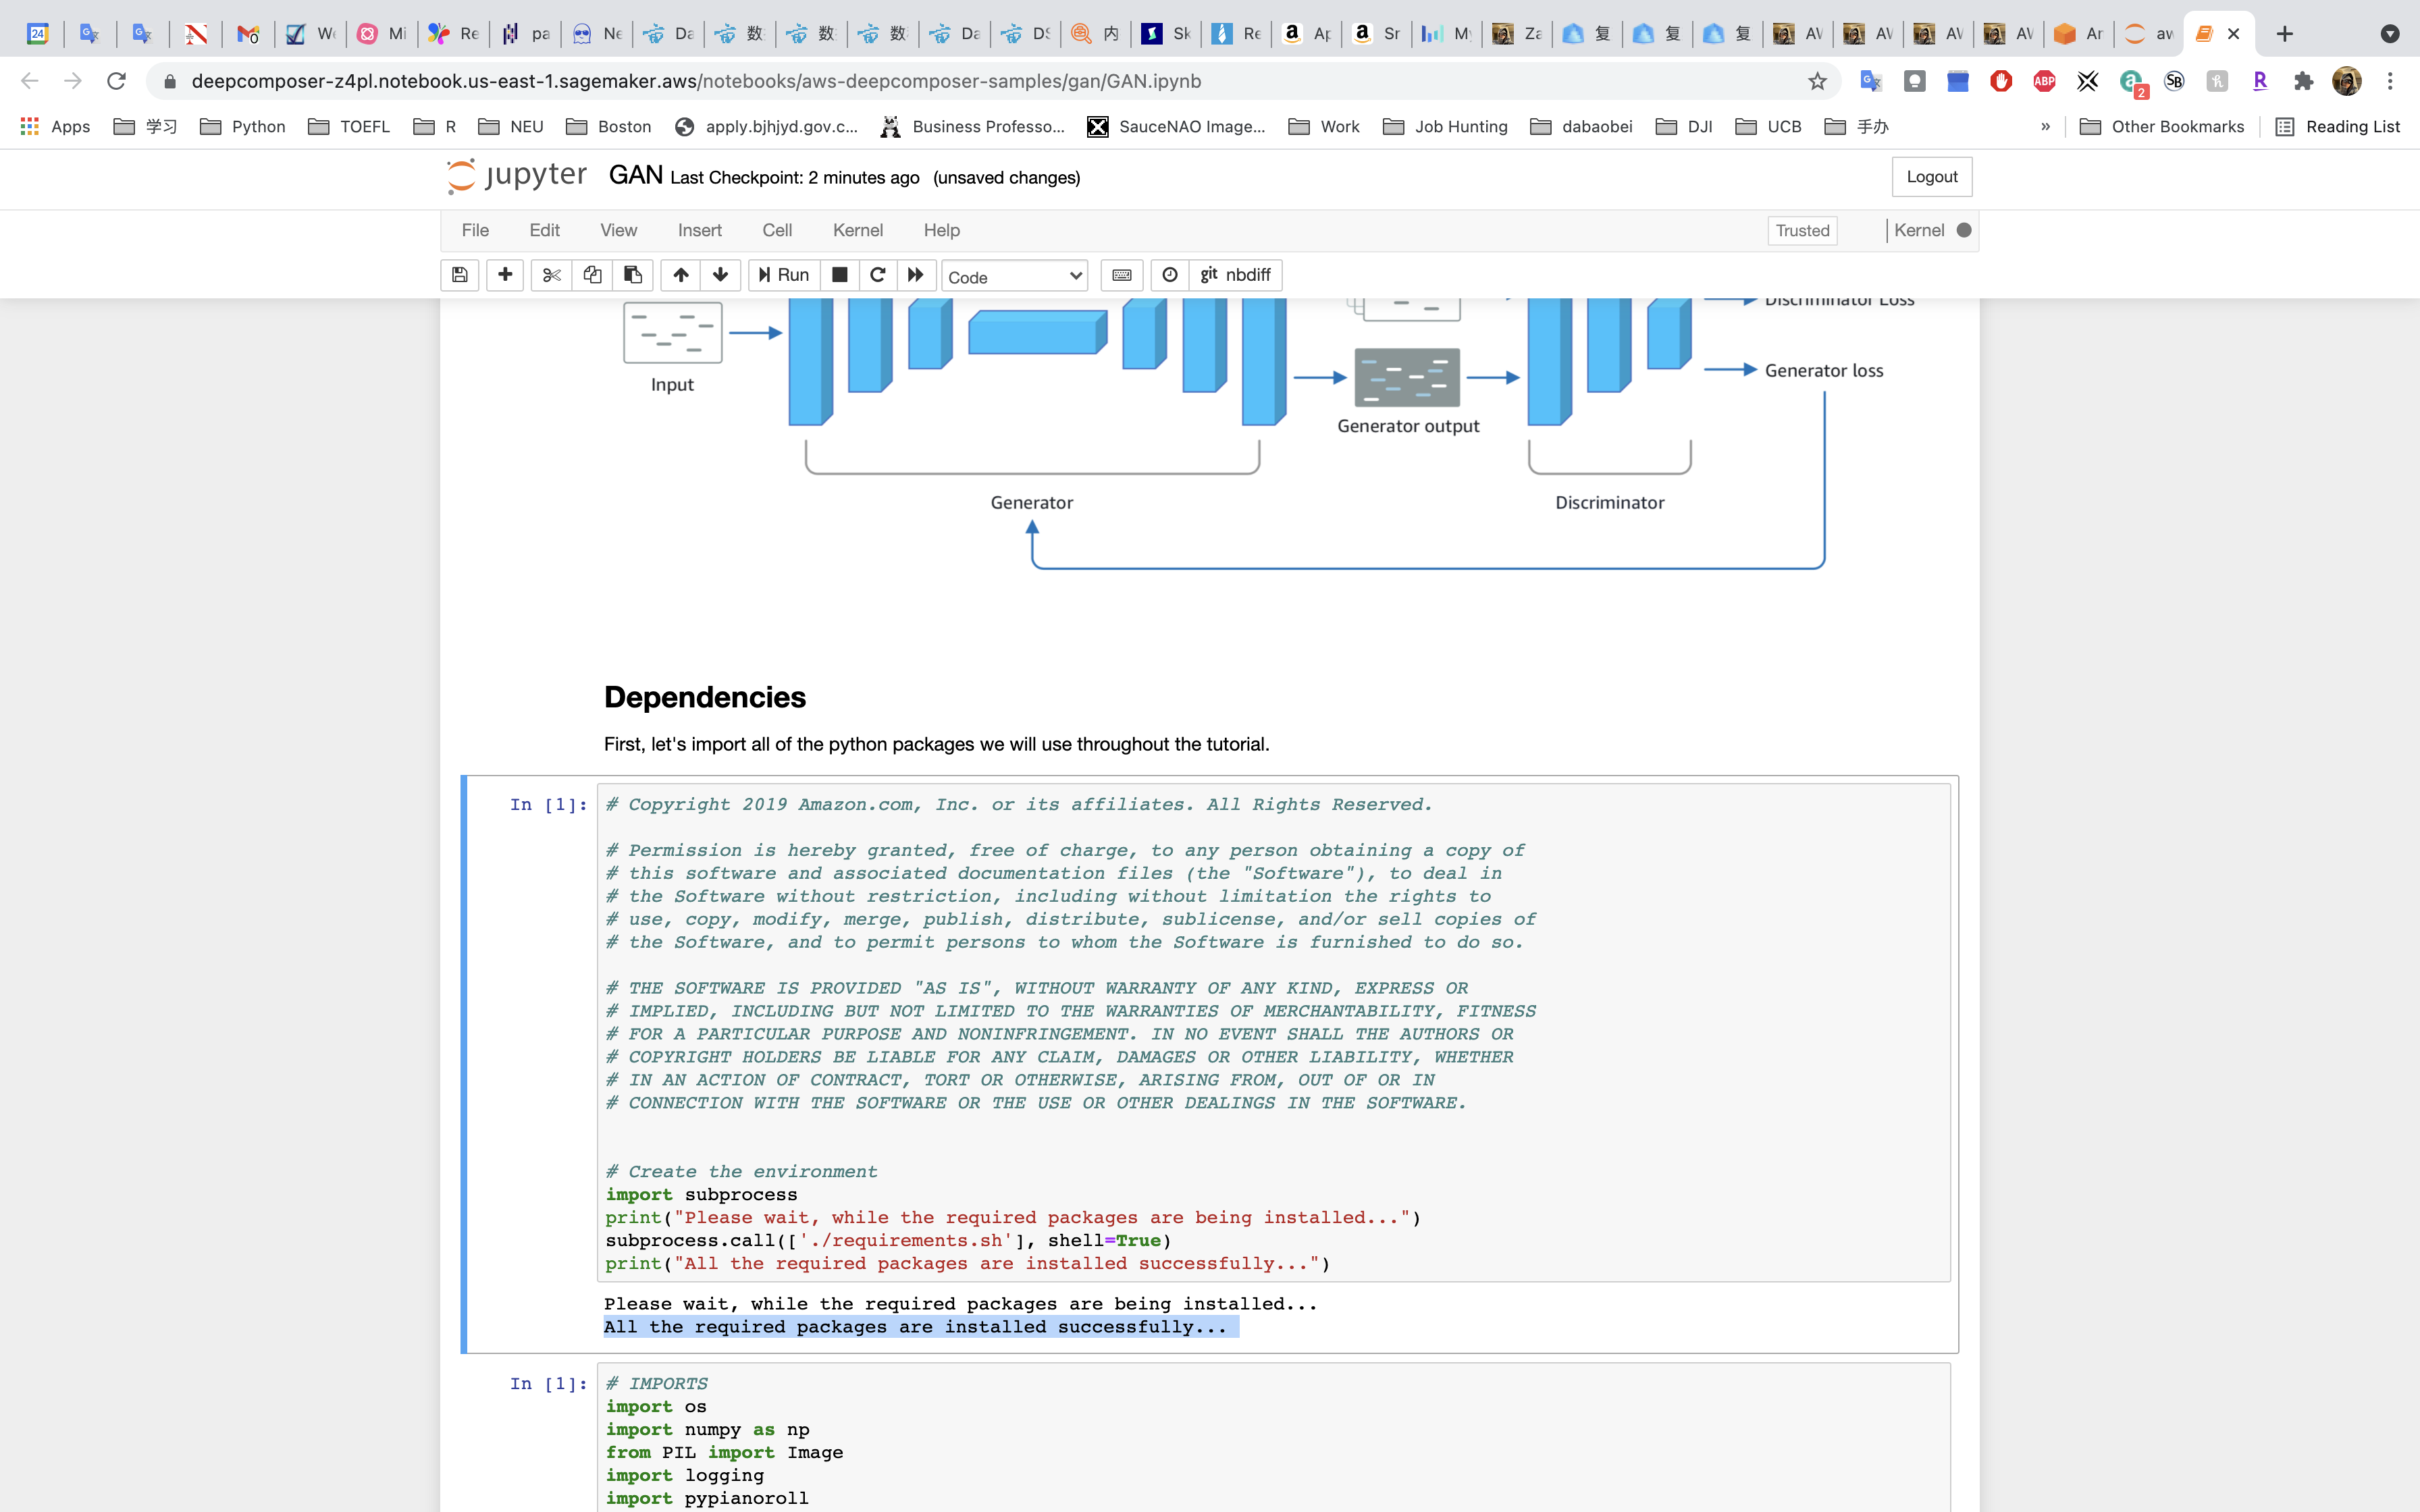Toggle the Trusted notebook indicator
The image size is (2420, 1512).
[x=1802, y=231]
